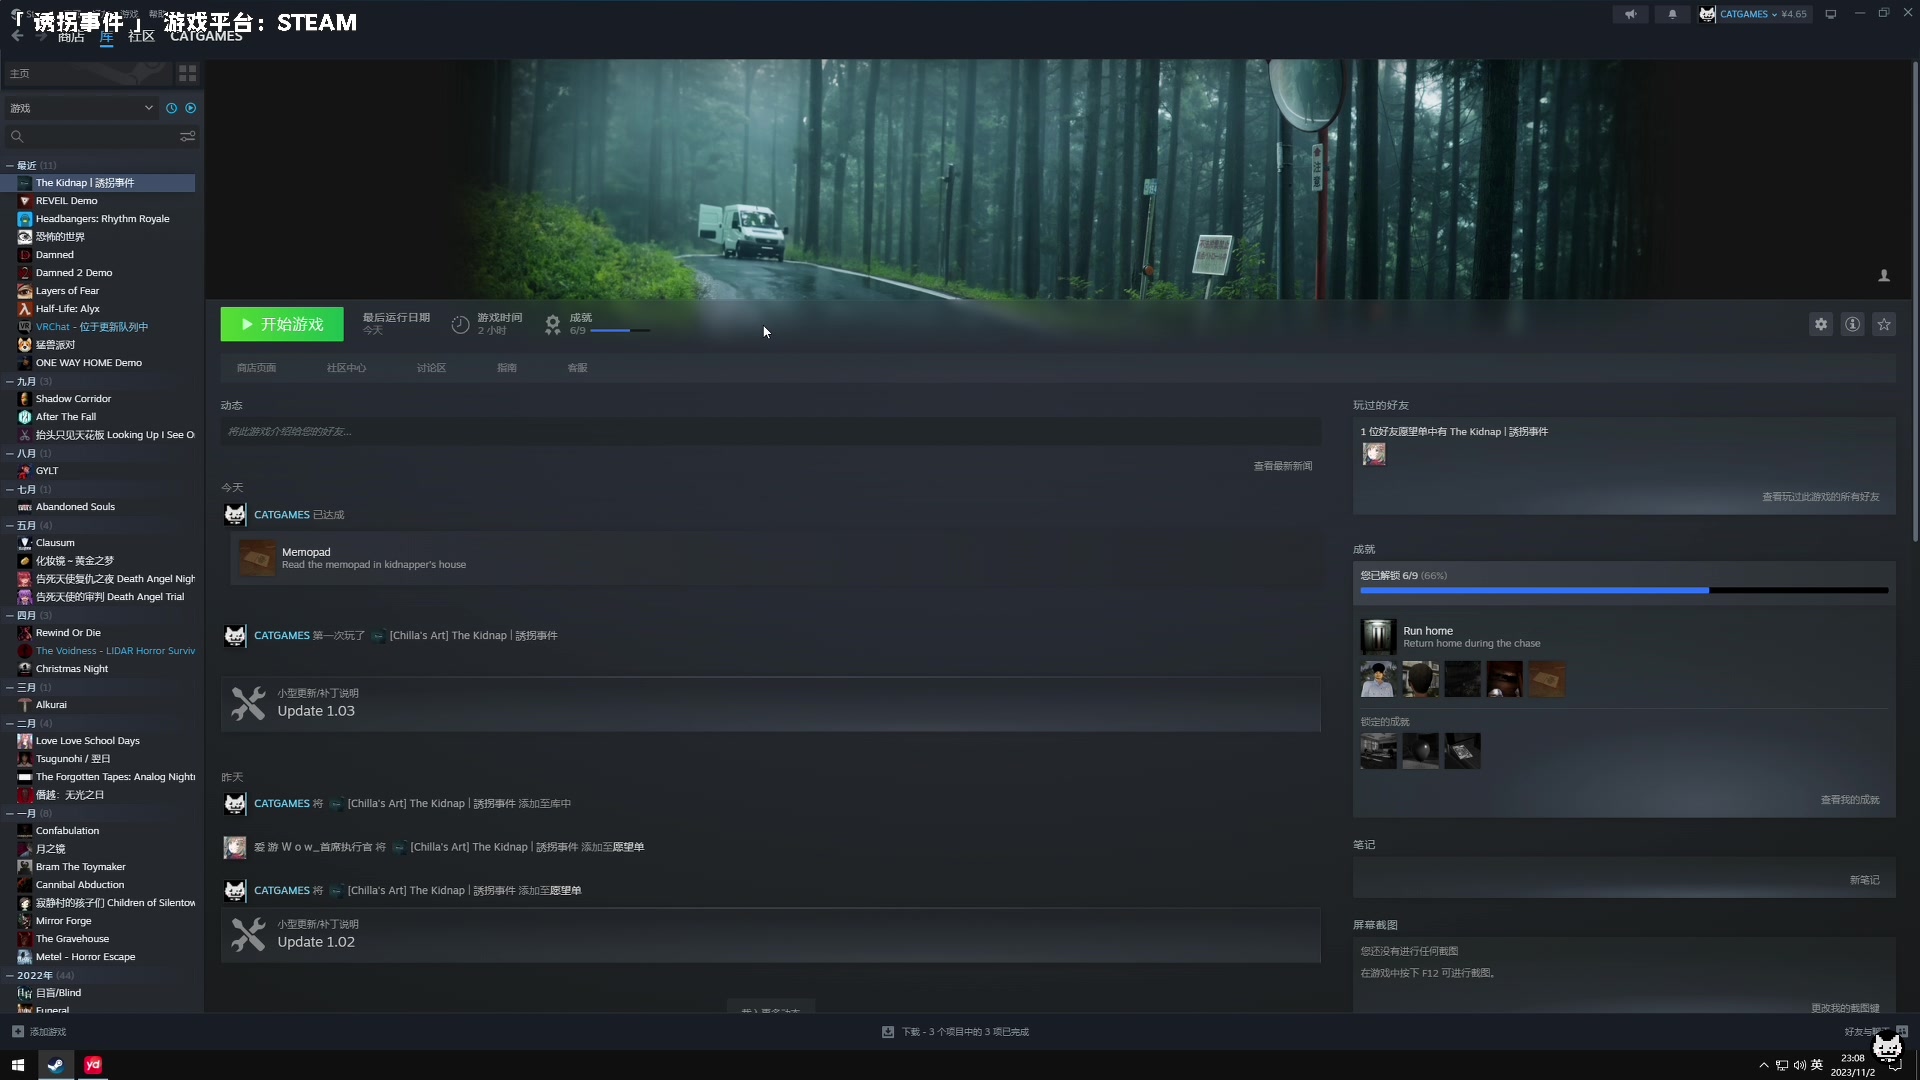Click the 添加游戏 plus button
This screenshot has height=1080, width=1920.
point(18,1032)
